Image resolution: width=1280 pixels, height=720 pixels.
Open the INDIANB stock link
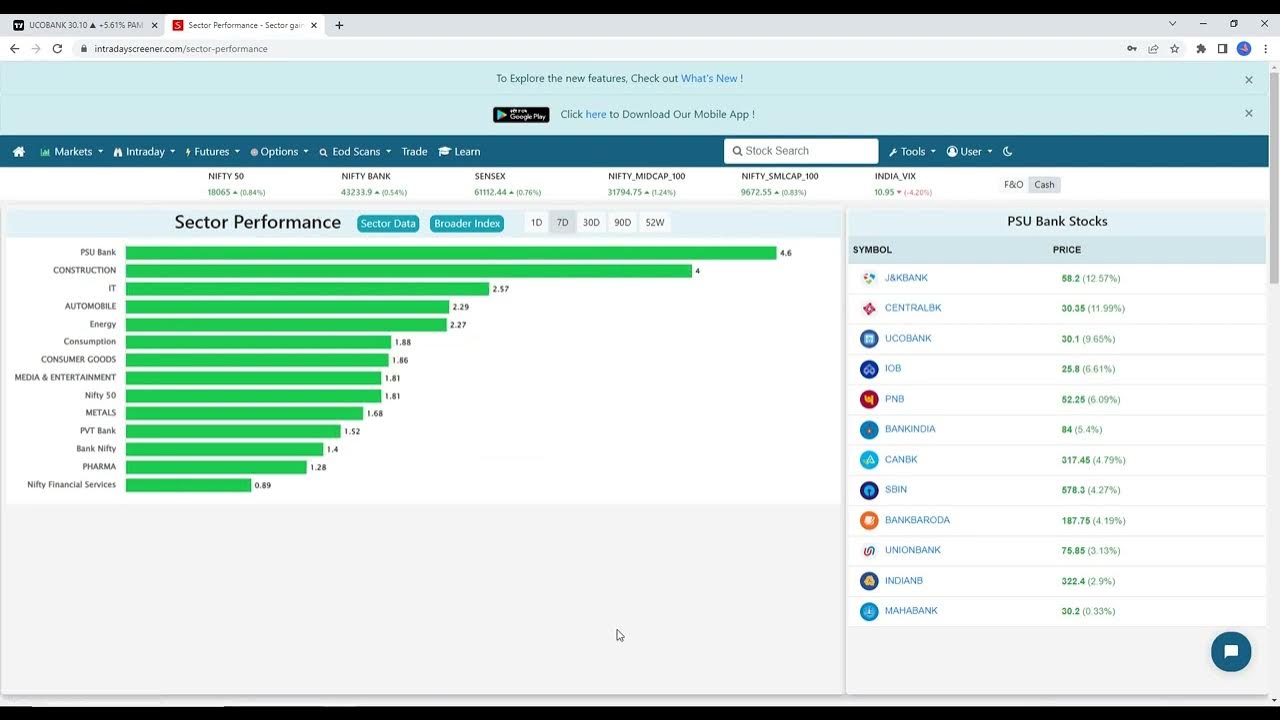(904, 581)
